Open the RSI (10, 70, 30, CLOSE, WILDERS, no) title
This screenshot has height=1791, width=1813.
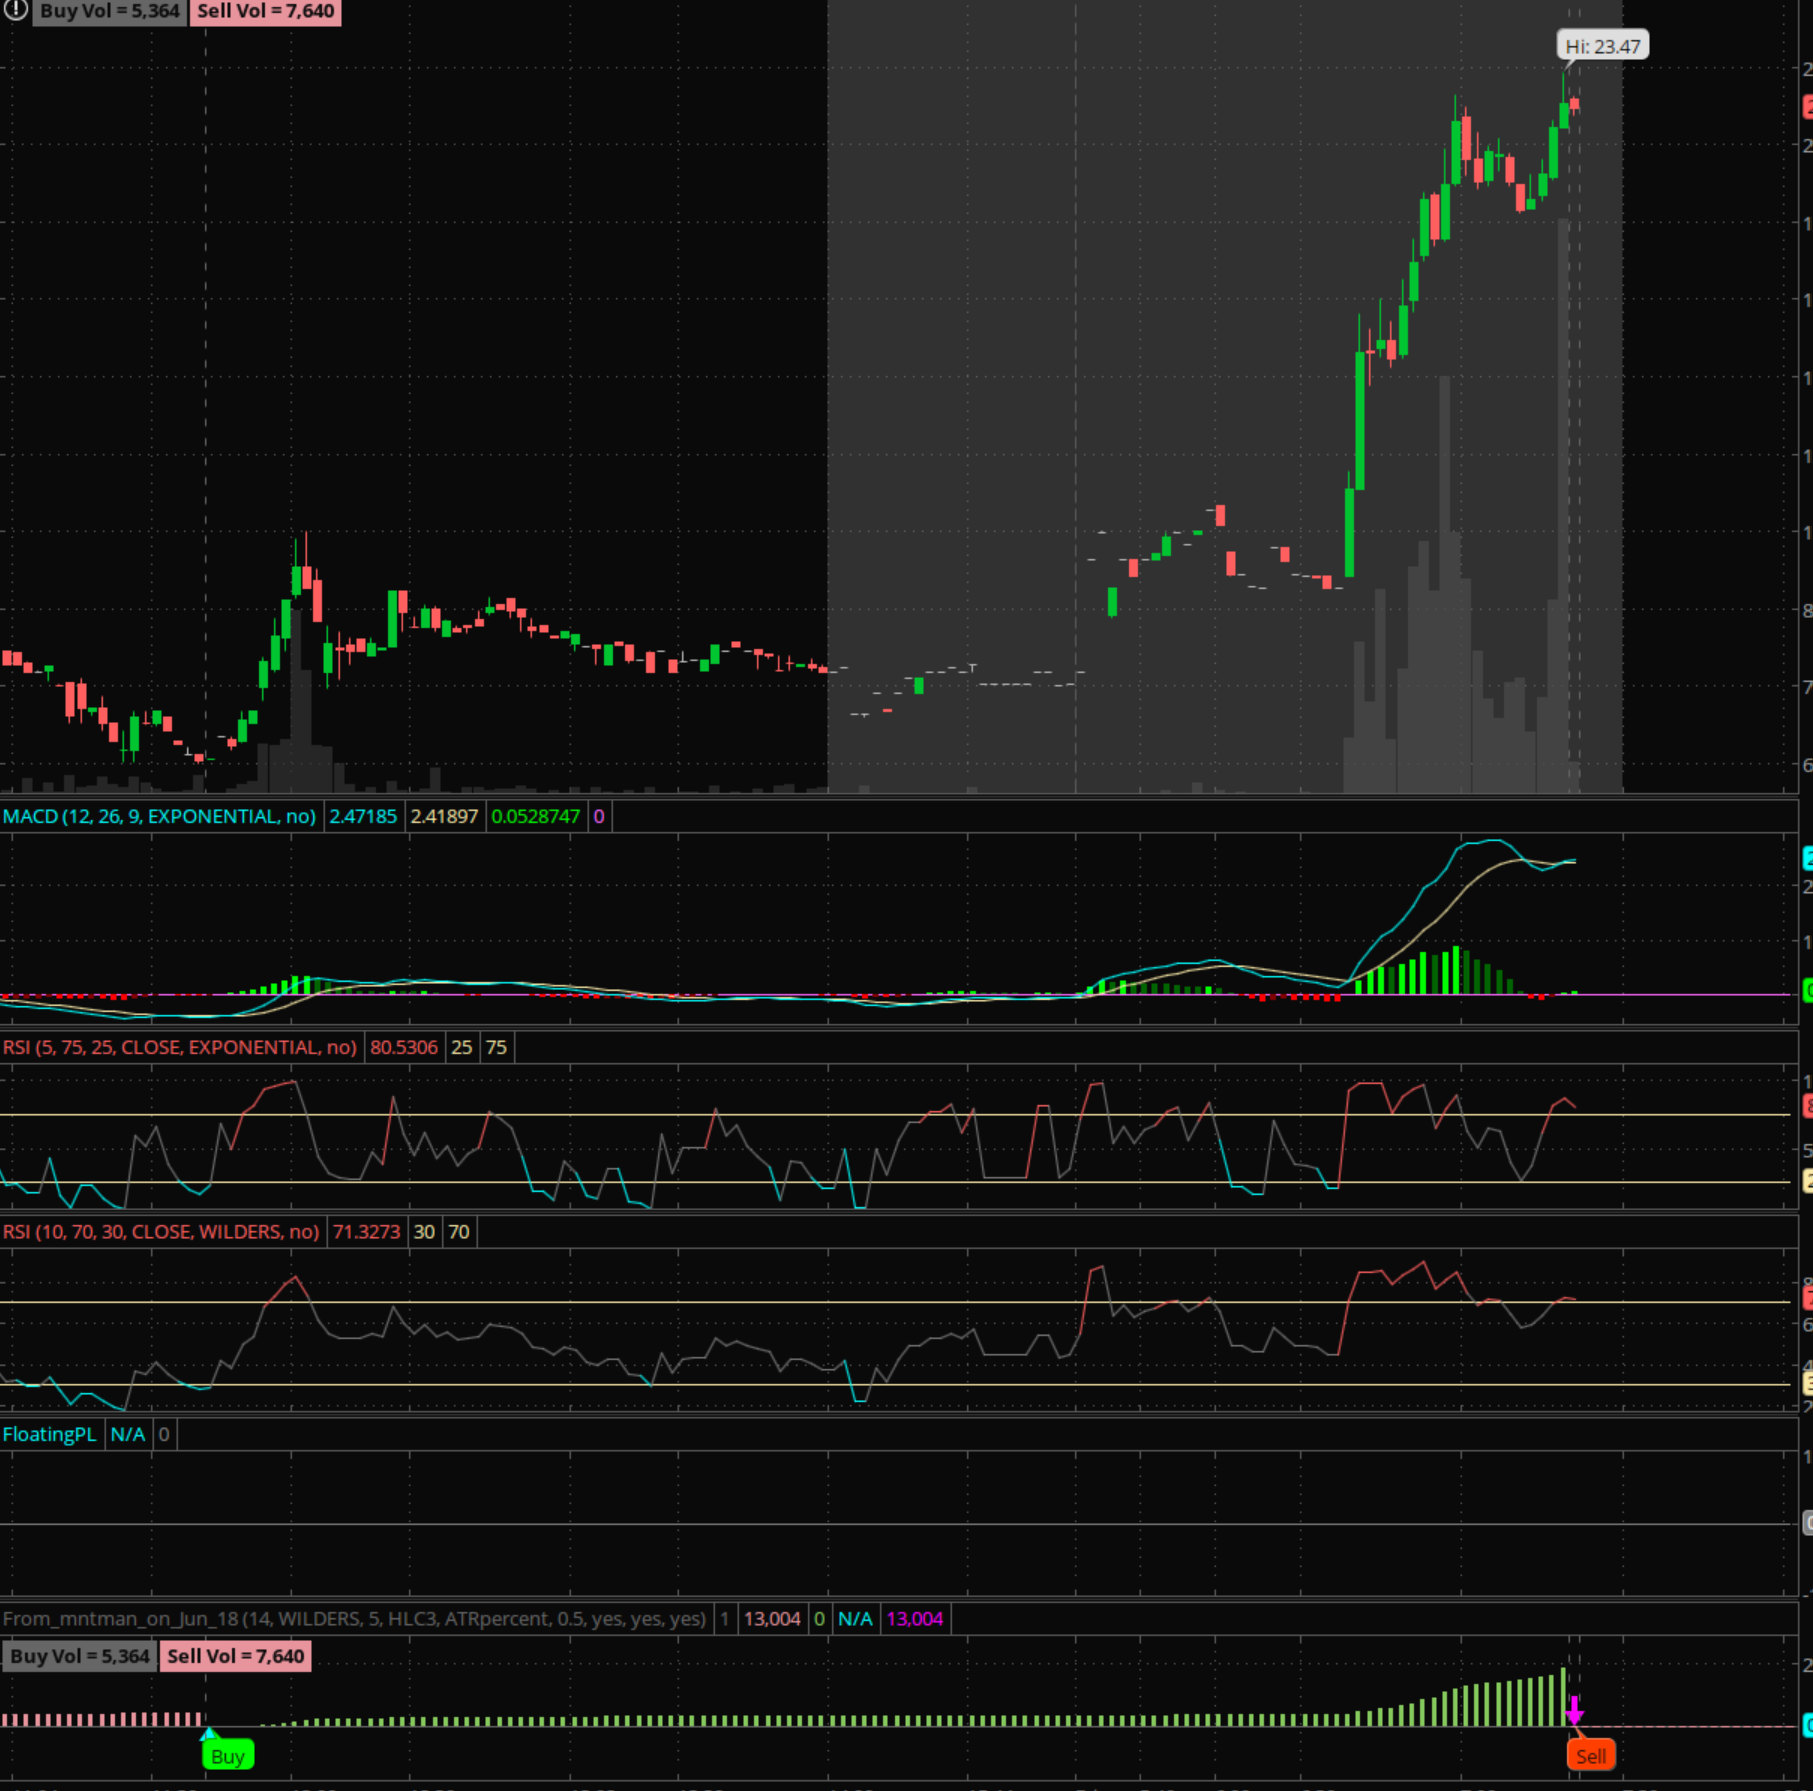click(x=161, y=1231)
